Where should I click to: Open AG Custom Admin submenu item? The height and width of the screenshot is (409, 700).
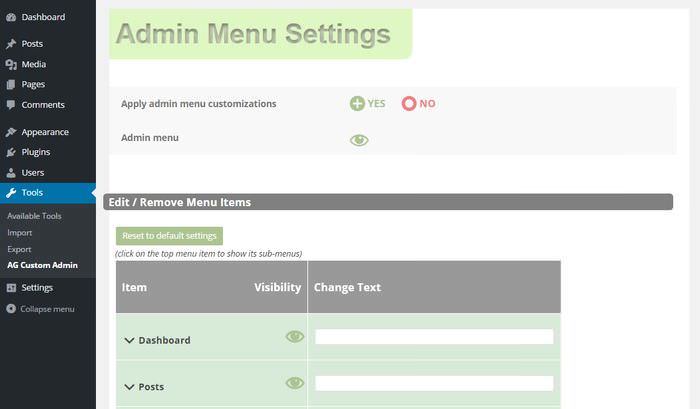(x=42, y=265)
